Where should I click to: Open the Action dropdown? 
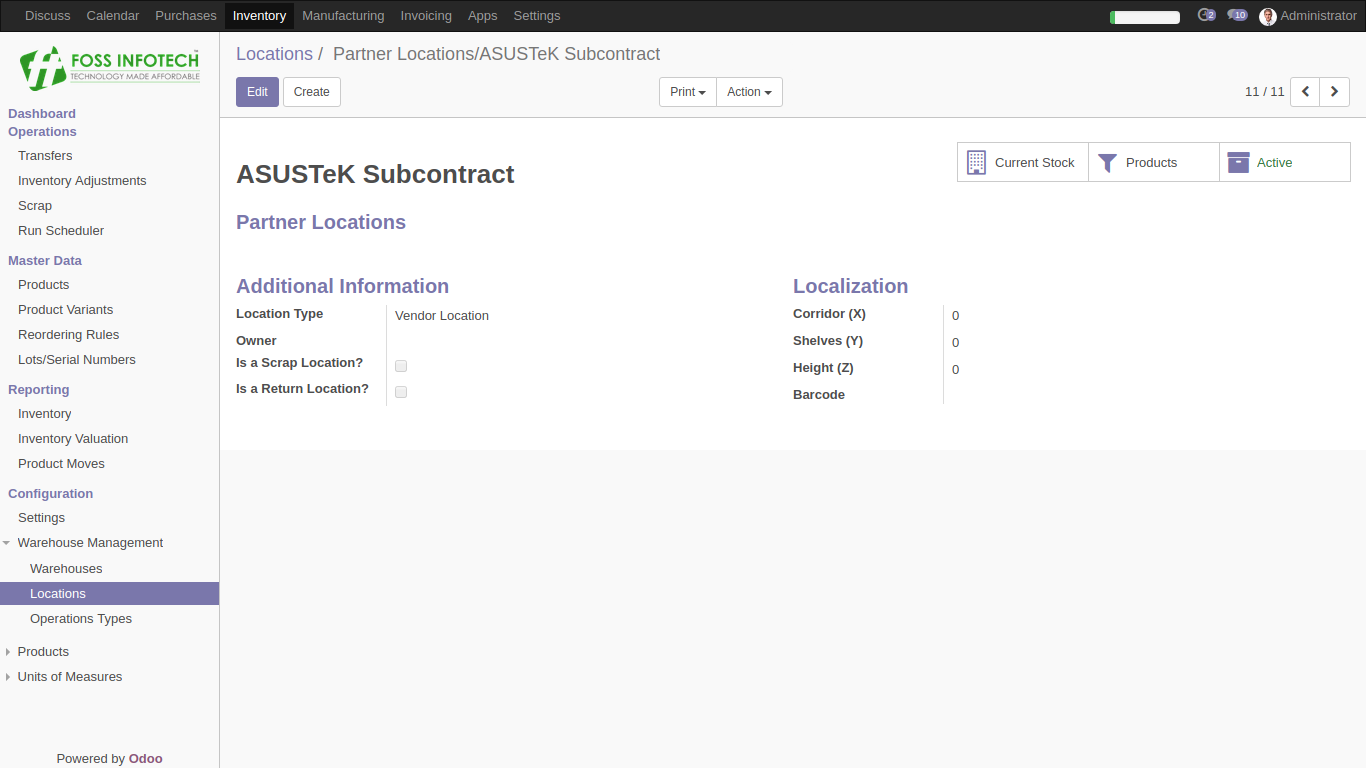[749, 92]
